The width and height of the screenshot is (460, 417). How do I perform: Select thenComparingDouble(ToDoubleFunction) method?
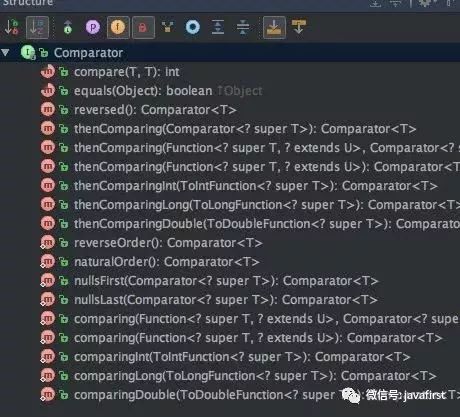(x=267, y=224)
